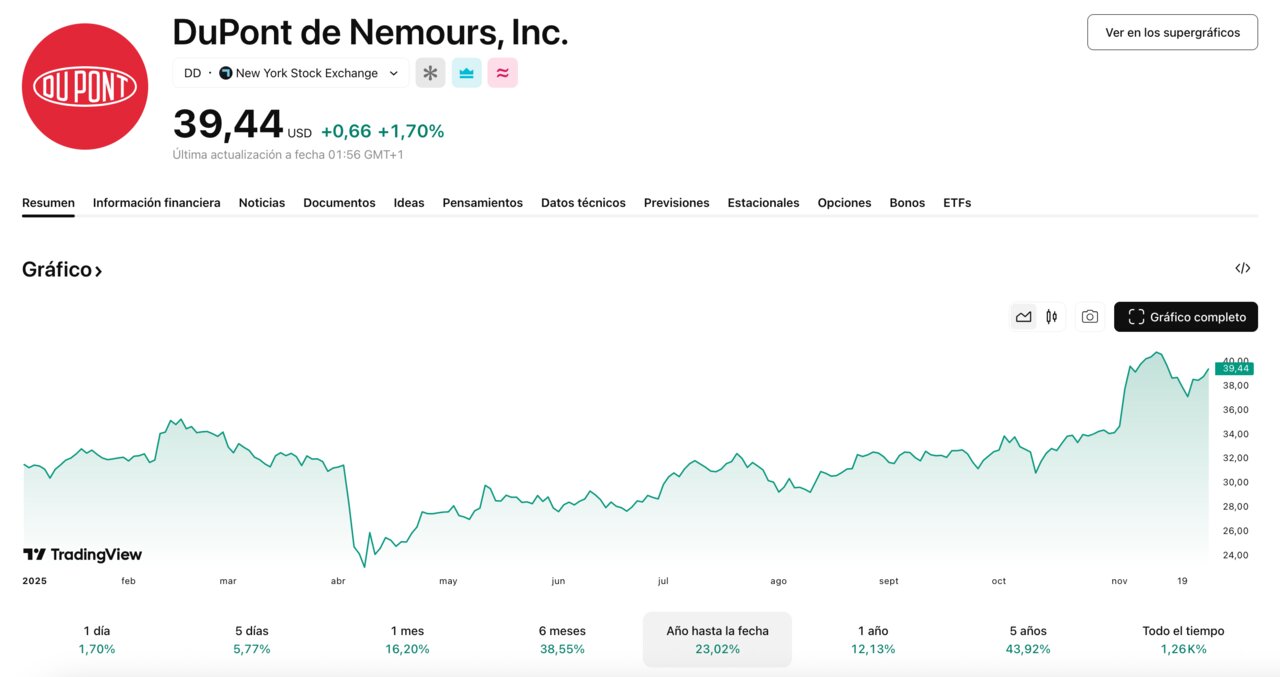Image resolution: width=1280 pixels, height=677 pixels.
Task: Open Gráfico completo view
Action: coord(1185,317)
